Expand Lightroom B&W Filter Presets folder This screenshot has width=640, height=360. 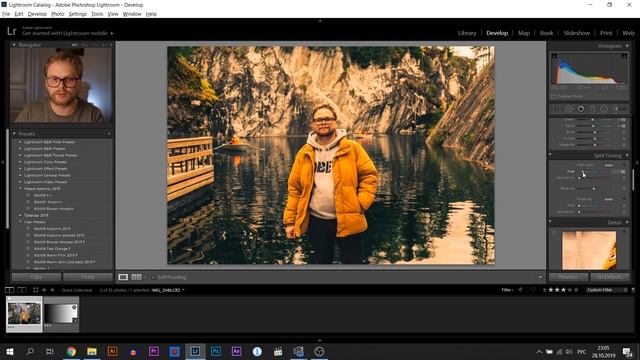tap(20, 142)
